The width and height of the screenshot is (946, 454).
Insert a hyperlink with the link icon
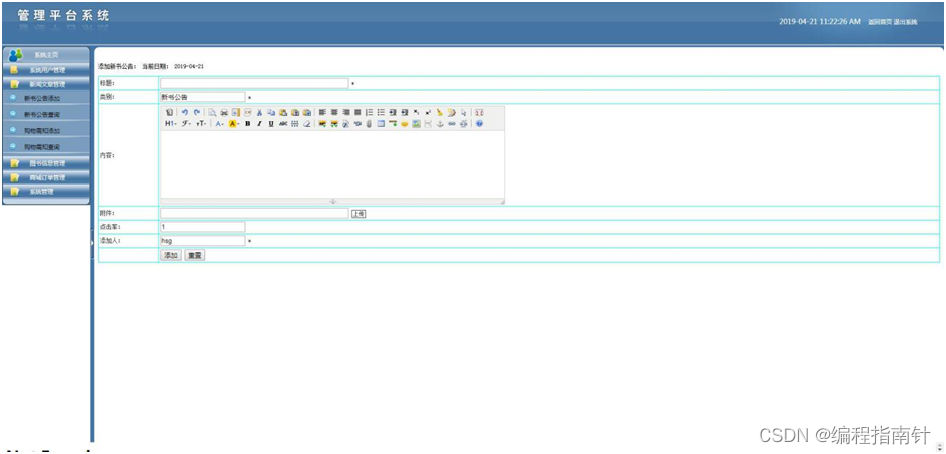click(452, 124)
